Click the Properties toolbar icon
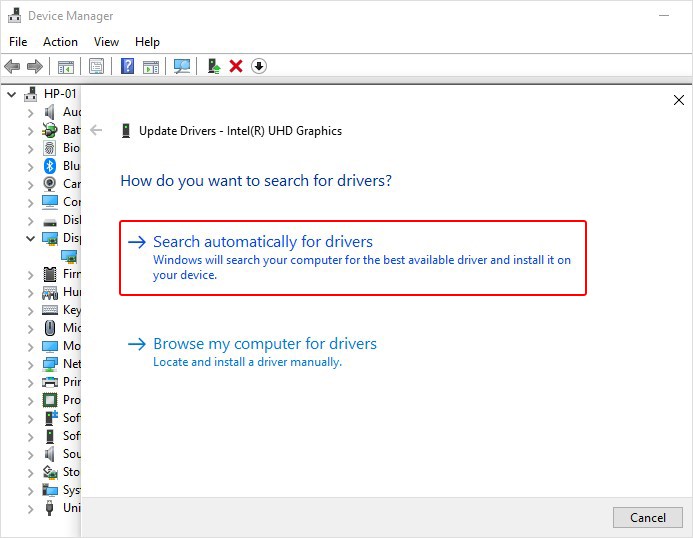This screenshot has height=538, width=693. pos(96,66)
